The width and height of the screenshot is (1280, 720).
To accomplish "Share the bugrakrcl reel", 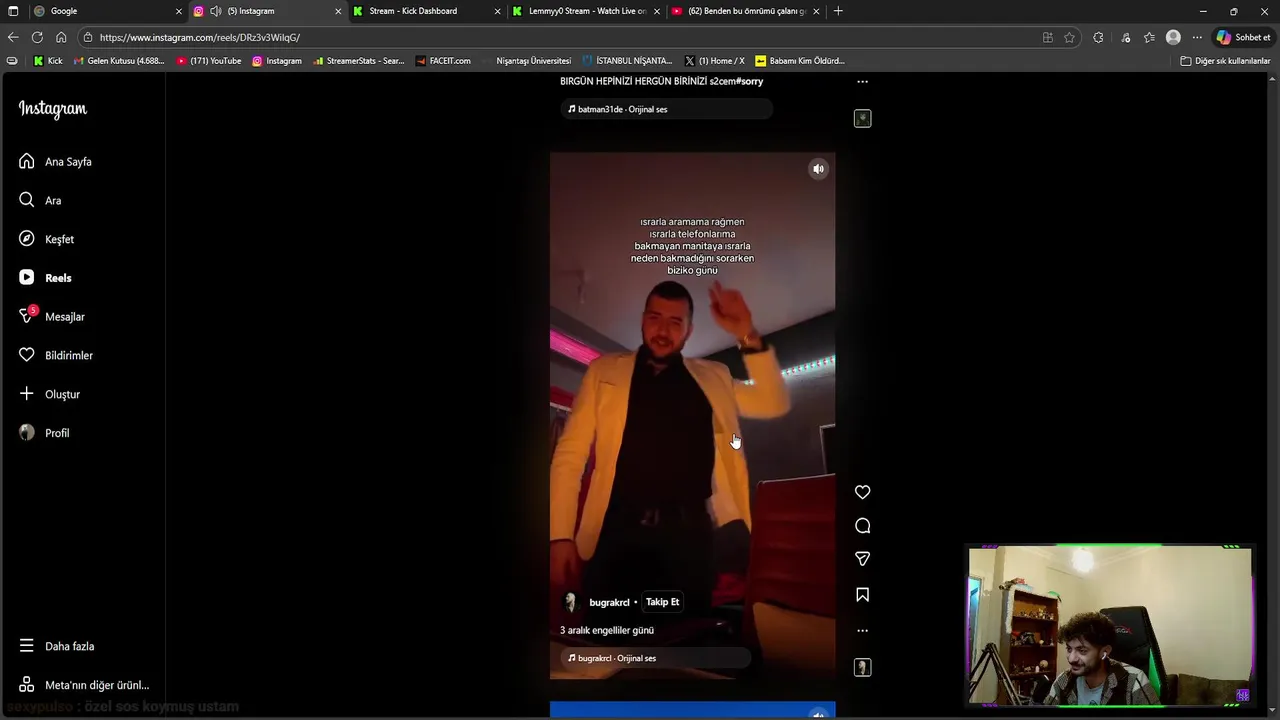I will click(x=862, y=559).
